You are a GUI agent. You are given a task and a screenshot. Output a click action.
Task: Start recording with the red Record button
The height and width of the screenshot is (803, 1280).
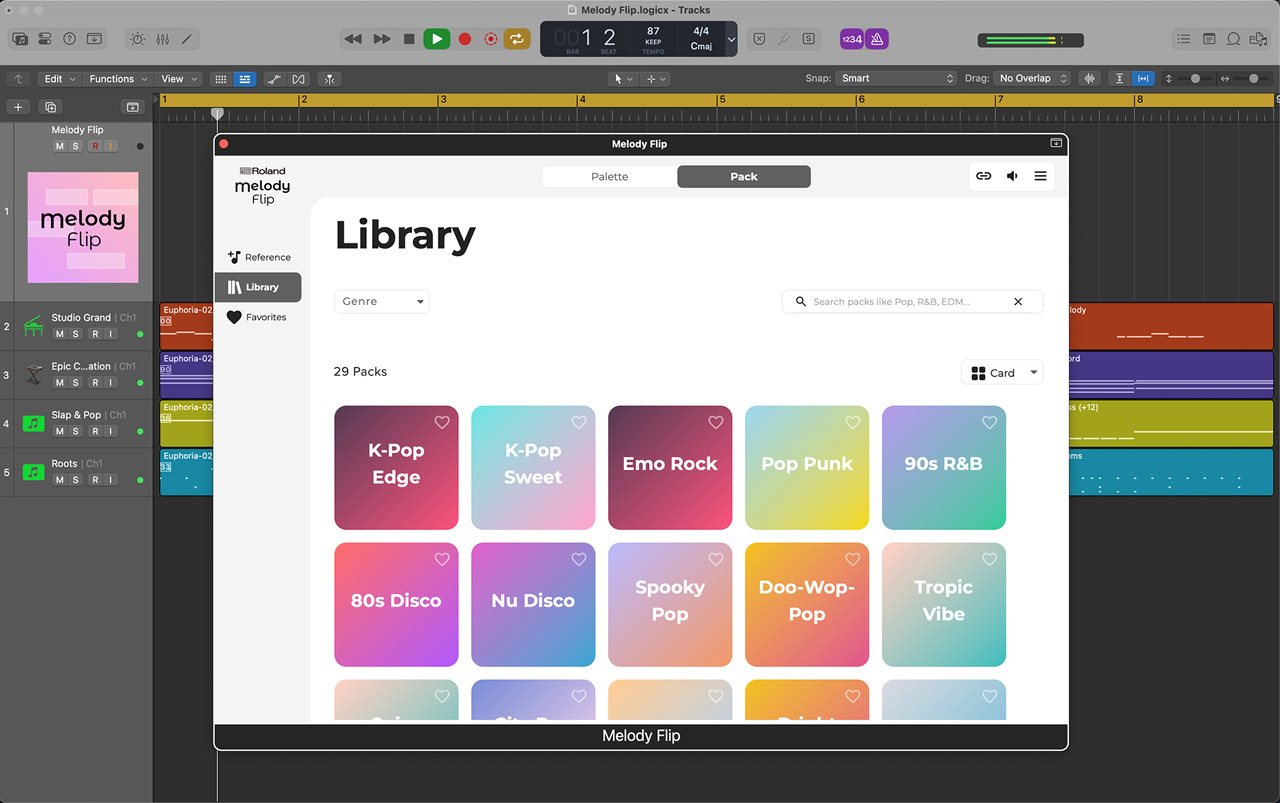click(464, 39)
